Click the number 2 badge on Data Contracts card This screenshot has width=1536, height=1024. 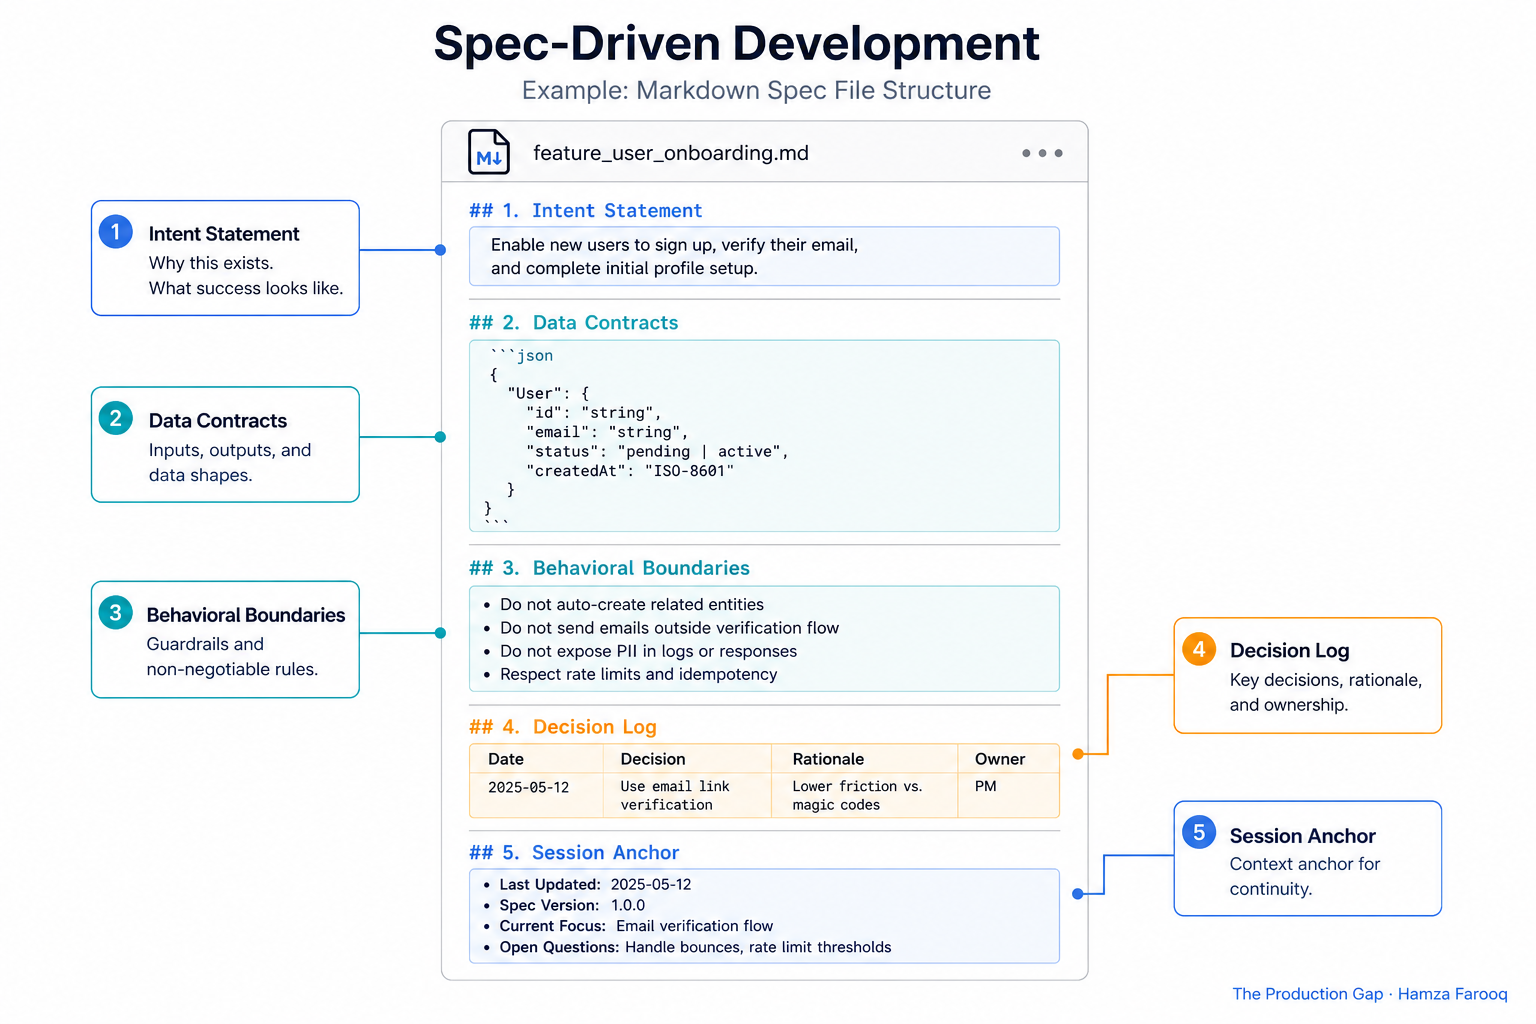coord(116,418)
